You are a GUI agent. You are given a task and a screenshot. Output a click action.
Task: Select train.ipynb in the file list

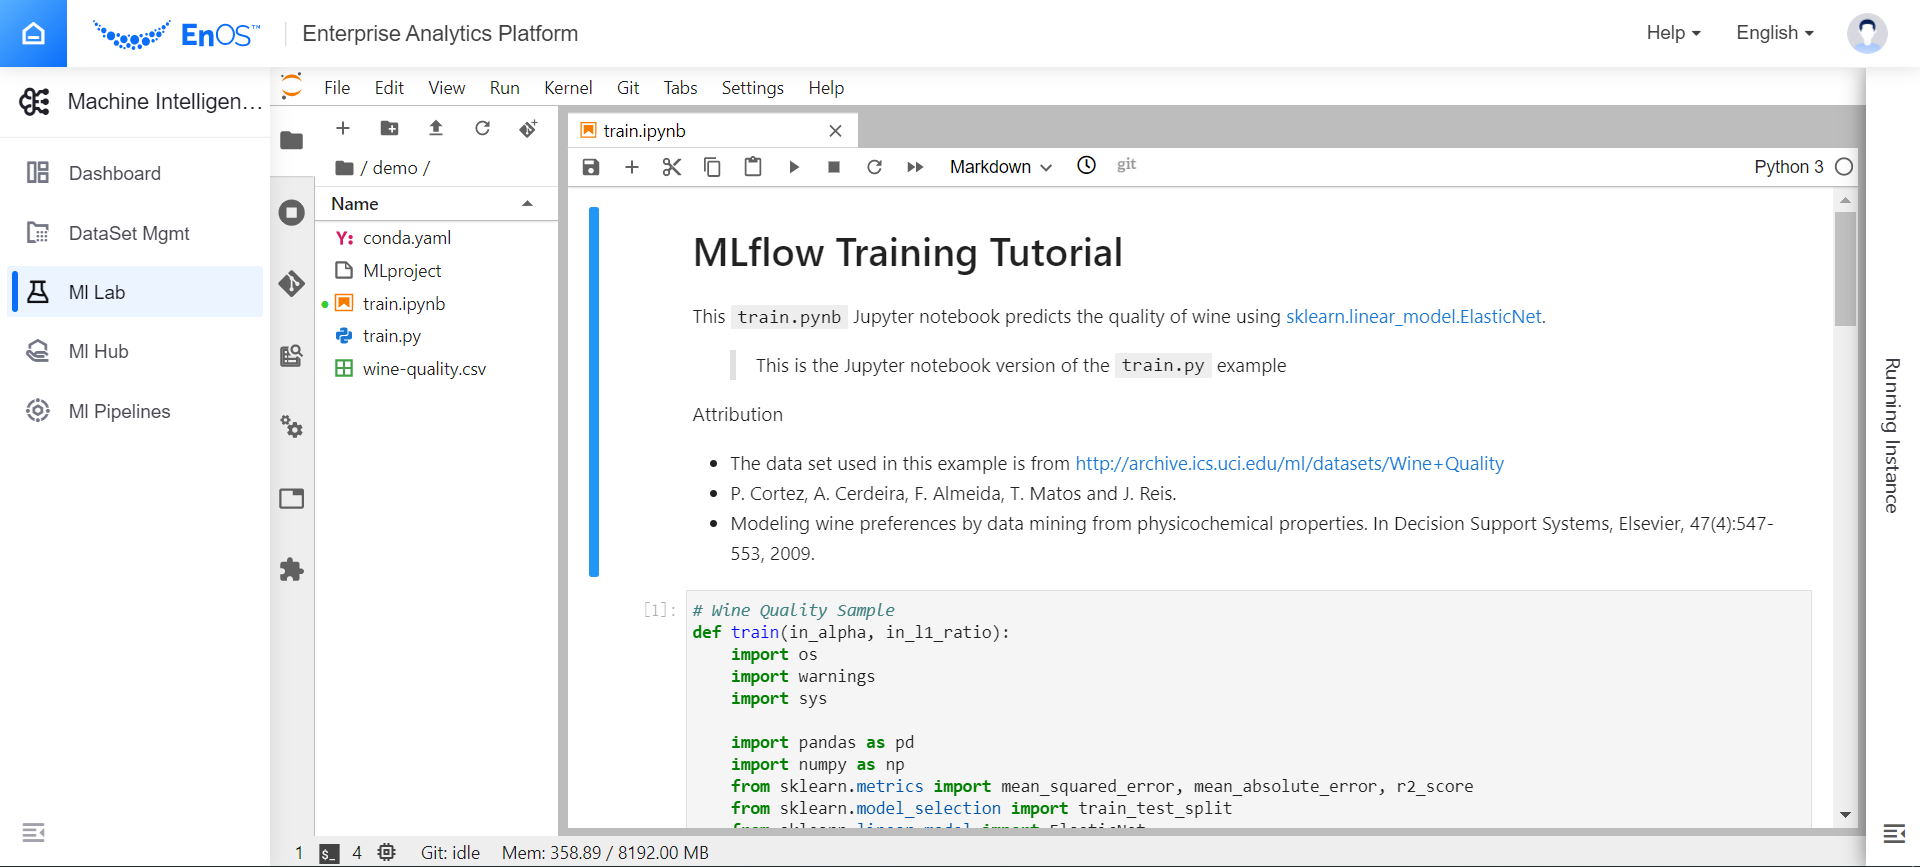[436, 304]
